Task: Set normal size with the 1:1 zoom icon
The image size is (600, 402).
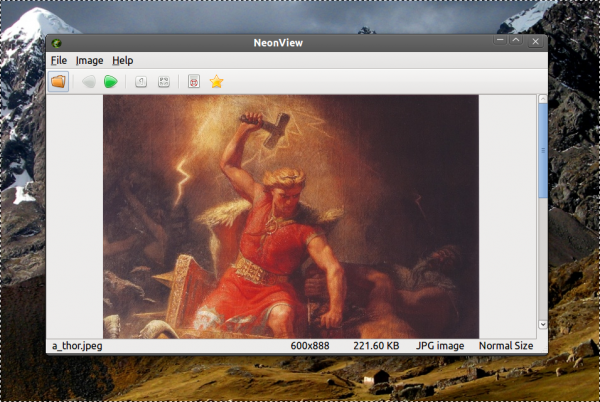Action: coord(141,81)
